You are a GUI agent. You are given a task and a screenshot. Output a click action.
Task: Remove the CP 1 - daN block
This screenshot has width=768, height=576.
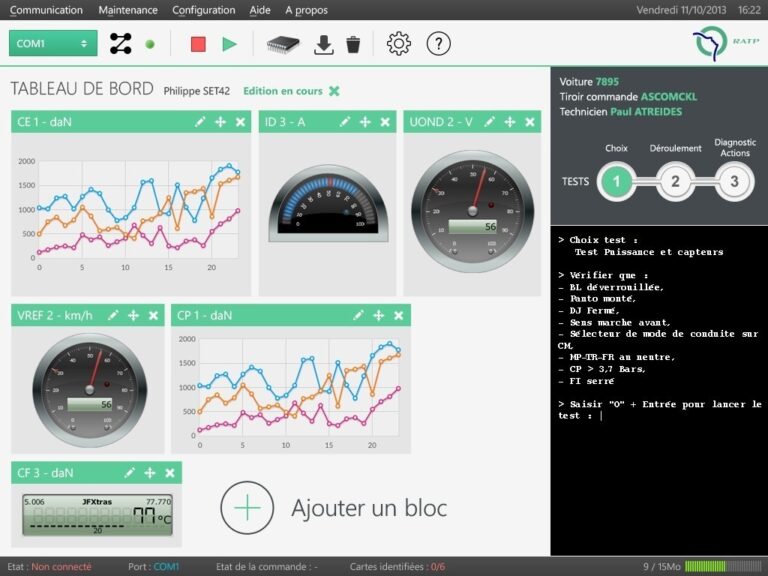(399, 315)
